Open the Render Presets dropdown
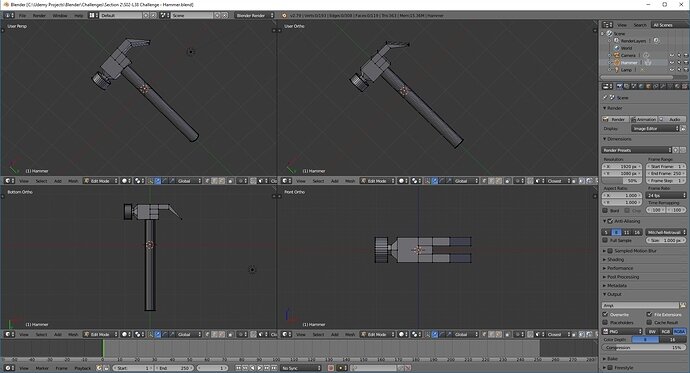Image resolution: width=690 pixels, height=373 pixels. point(637,150)
